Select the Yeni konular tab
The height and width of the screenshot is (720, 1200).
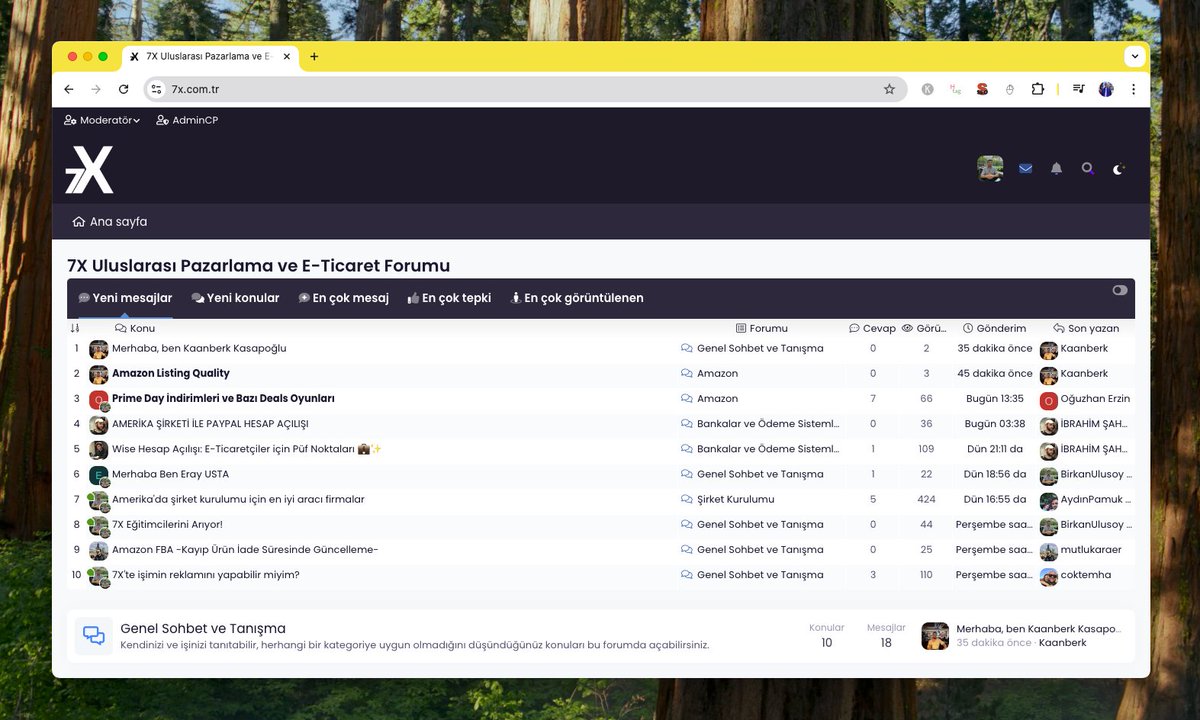[x=235, y=298]
